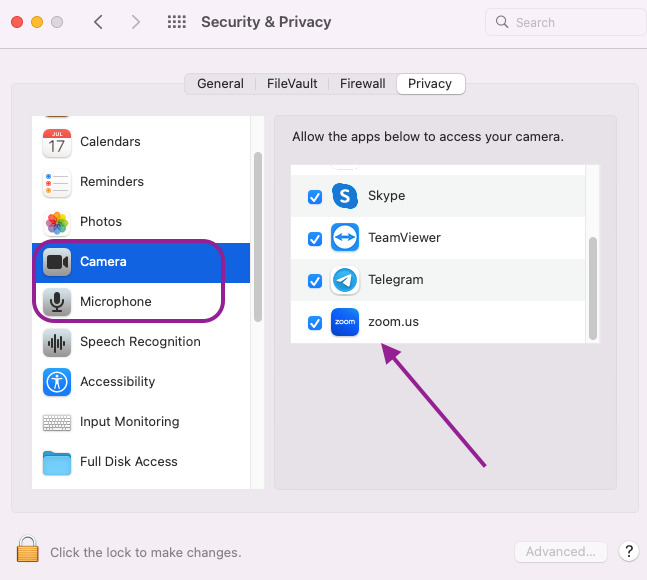Click the Telegram app icon
Viewport: 647px width, 580px height.
[345, 280]
